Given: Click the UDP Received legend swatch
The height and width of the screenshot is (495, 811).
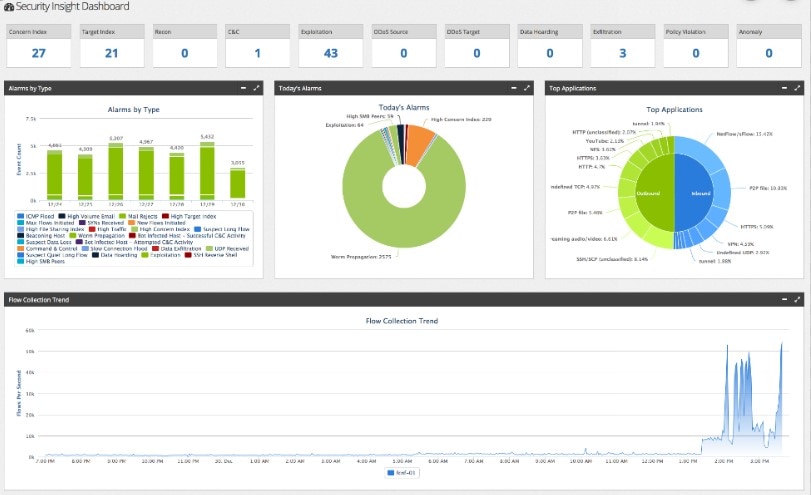Looking at the screenshot, I should click(209, 248).
